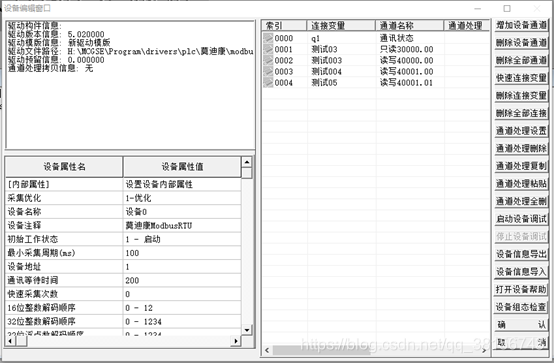Click the 32位整数解码顺序 value 0 - 1234
Screen dimensions: 554x363
coord(182,322)
